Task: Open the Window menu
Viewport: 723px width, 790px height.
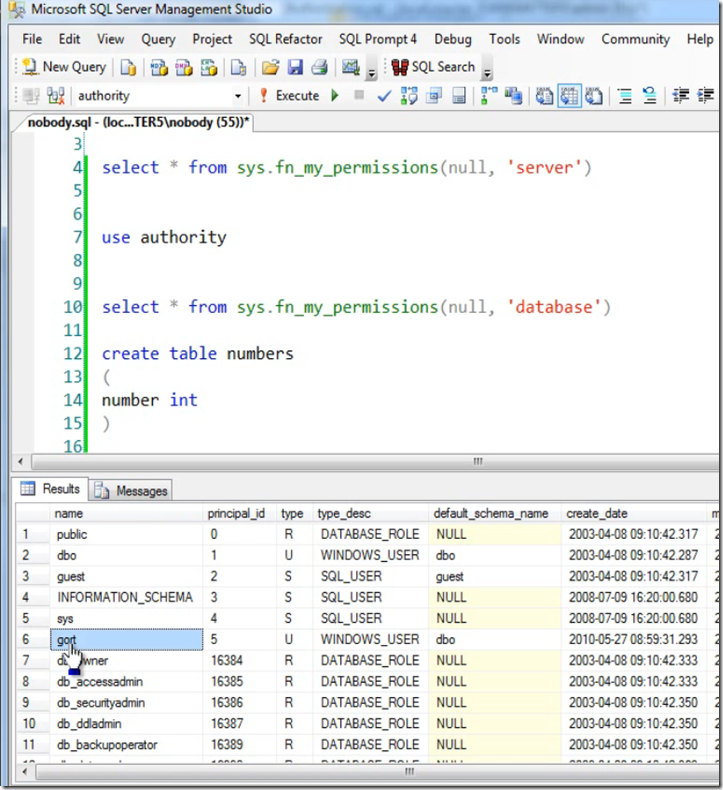Action: click(560, 39)
